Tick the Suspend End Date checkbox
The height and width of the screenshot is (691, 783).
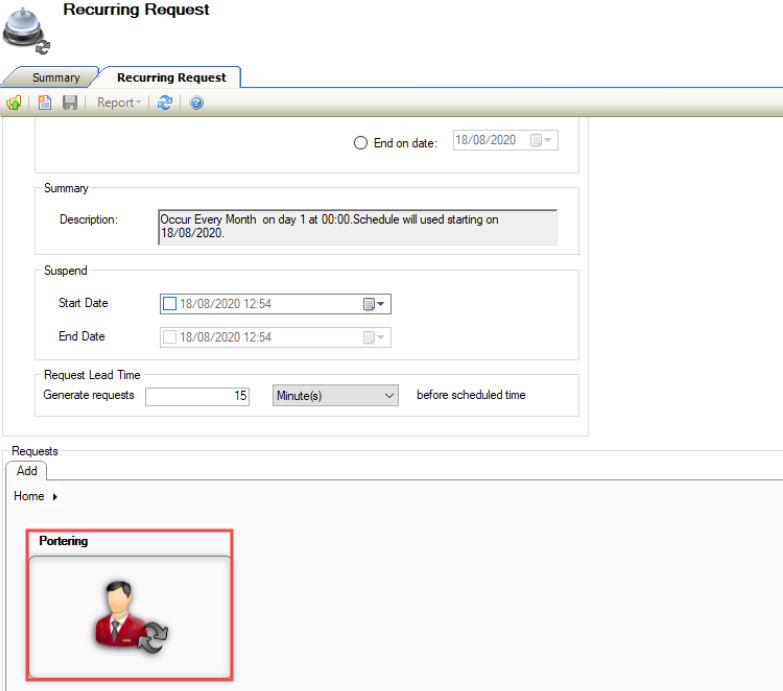169,337
